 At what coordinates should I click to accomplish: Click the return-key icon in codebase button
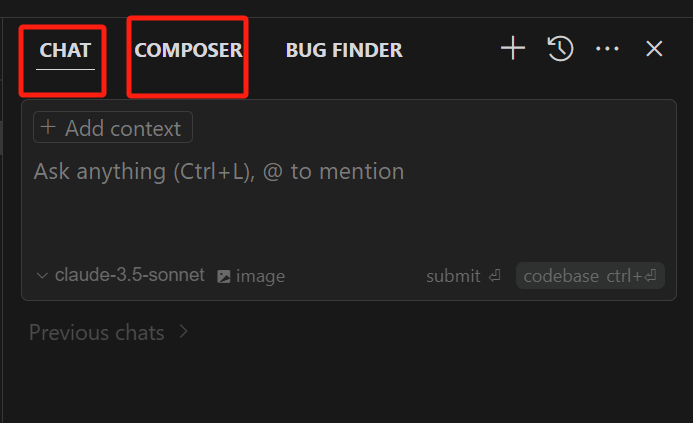(651, 276)
